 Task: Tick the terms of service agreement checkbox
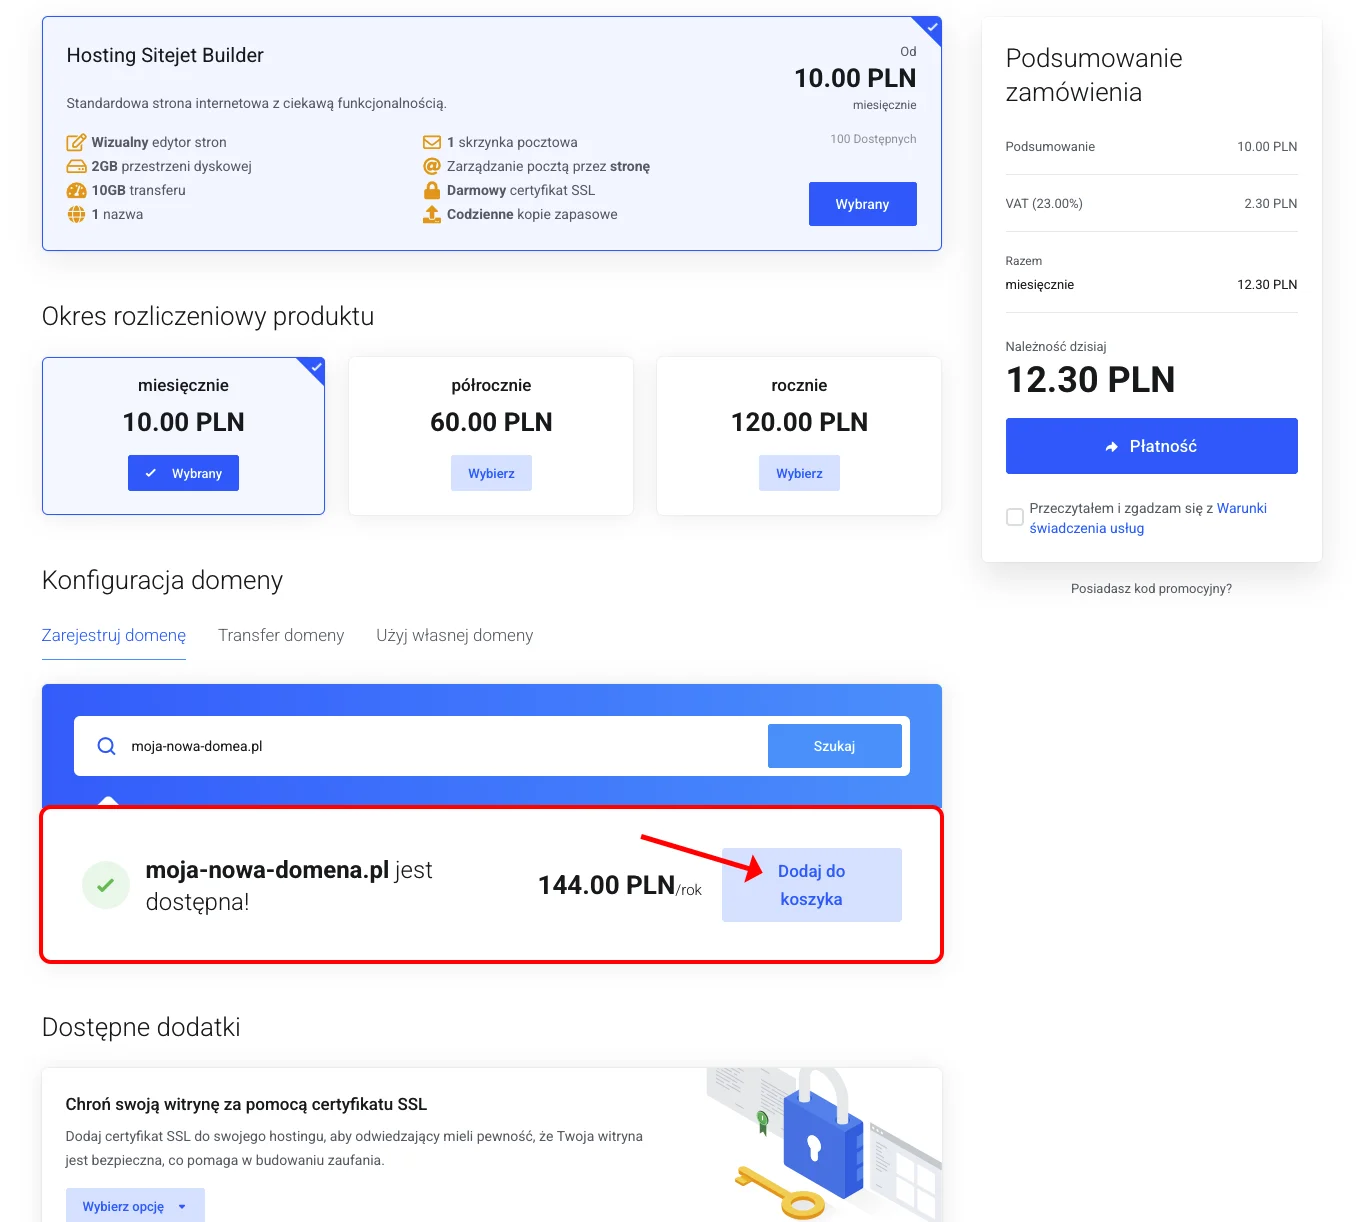pyautogui.click(x=1014, y=517)
